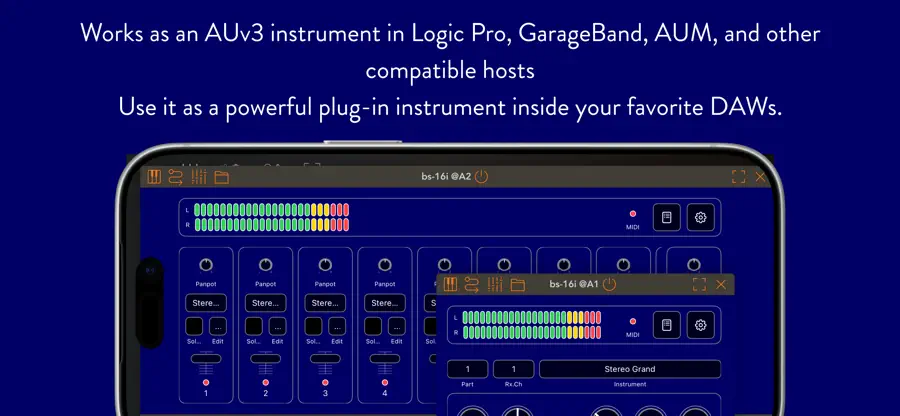This screenshot has width=900, height=416.
Task: Open the manual book icon in @A2 panel
Action: click(667, 217)
